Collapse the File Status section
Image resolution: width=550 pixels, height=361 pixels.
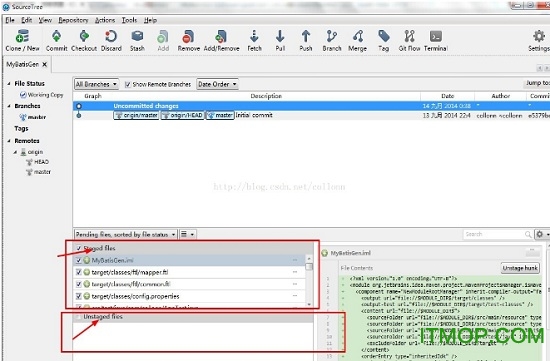pos(9,83)
